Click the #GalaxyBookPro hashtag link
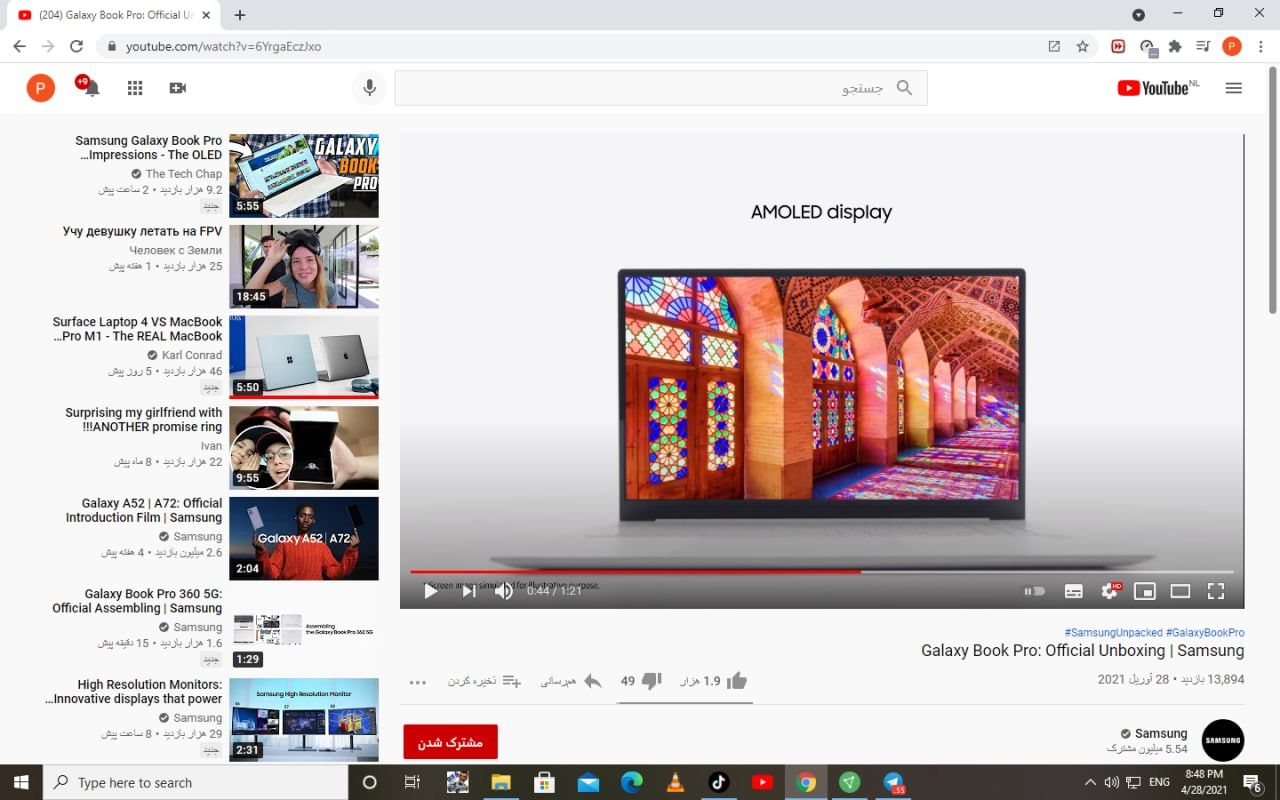This screenshot has width=1280, height=800. (x=1205, y=633)
